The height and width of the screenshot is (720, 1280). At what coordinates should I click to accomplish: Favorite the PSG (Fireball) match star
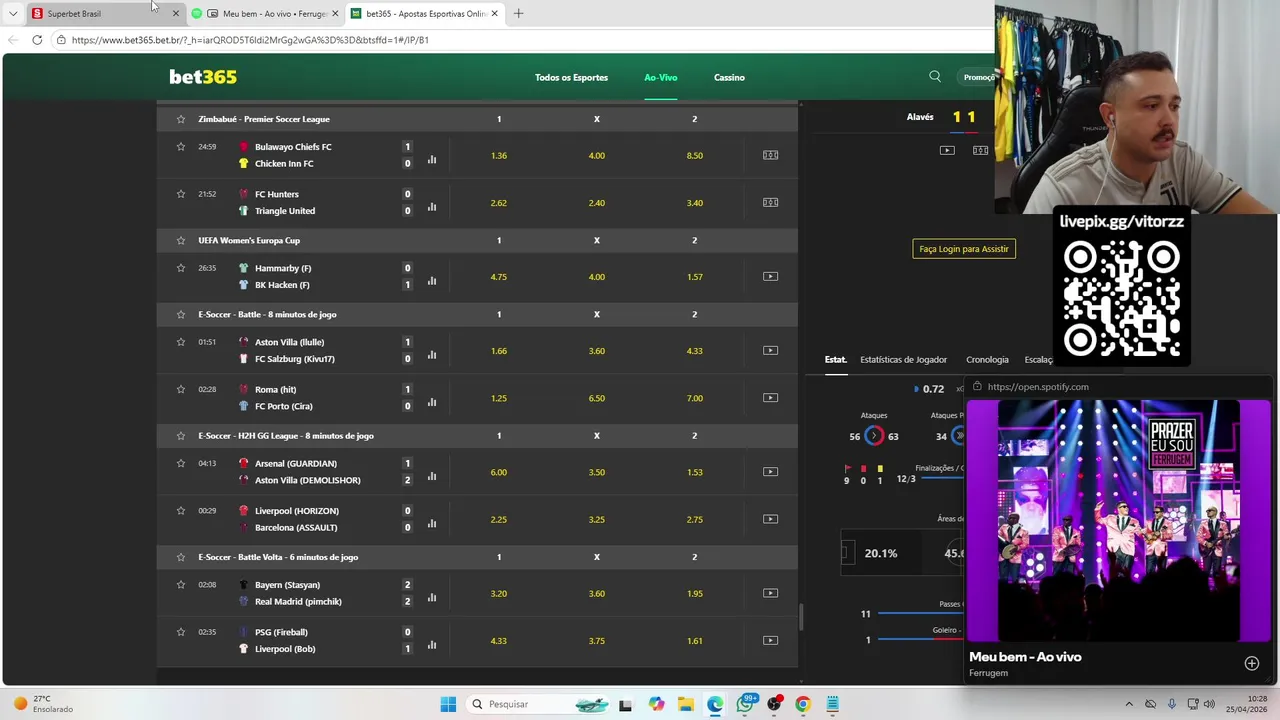coord(181,632)
